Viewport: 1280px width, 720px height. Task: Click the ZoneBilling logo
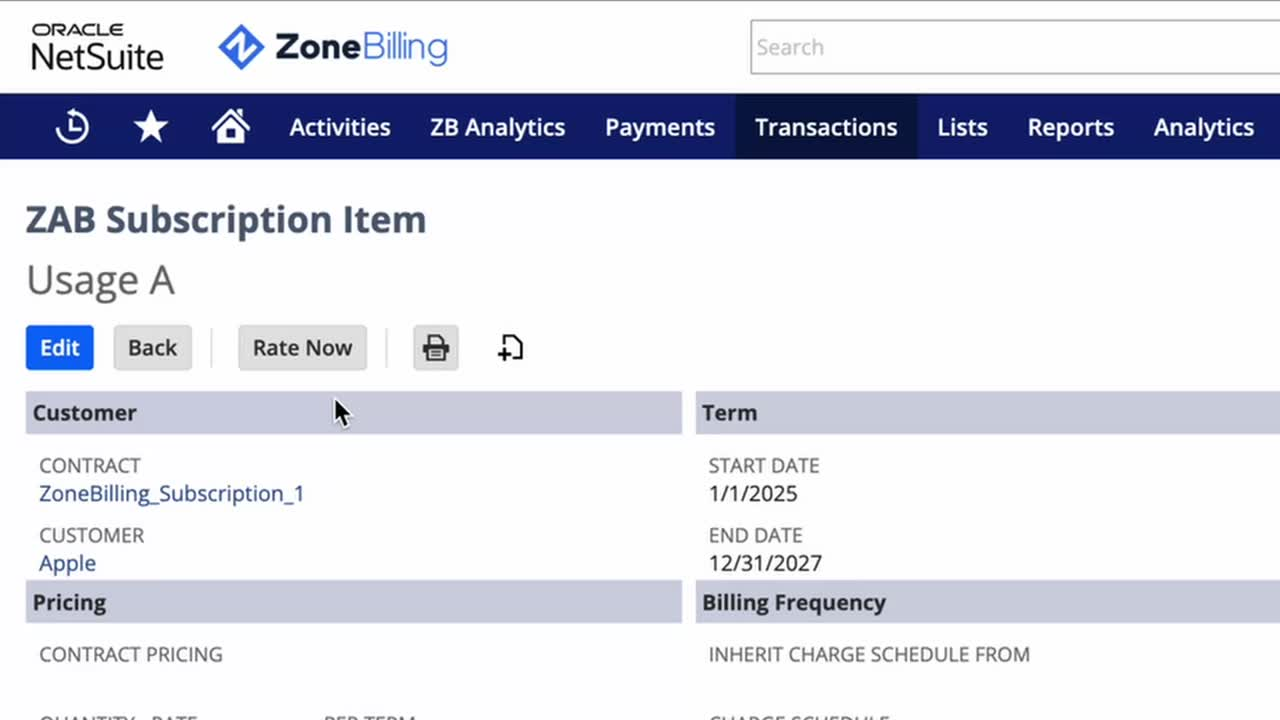point(333,47)
